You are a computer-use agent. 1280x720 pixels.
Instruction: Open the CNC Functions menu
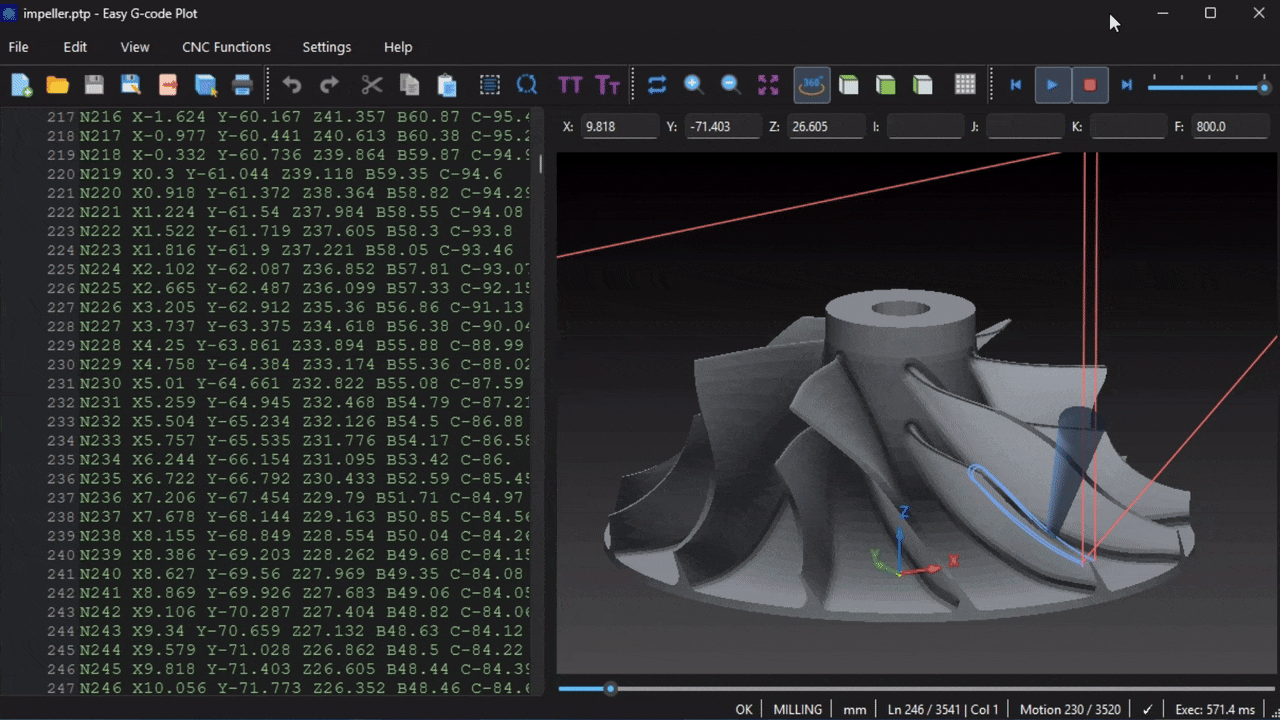(x=226, y=47)
